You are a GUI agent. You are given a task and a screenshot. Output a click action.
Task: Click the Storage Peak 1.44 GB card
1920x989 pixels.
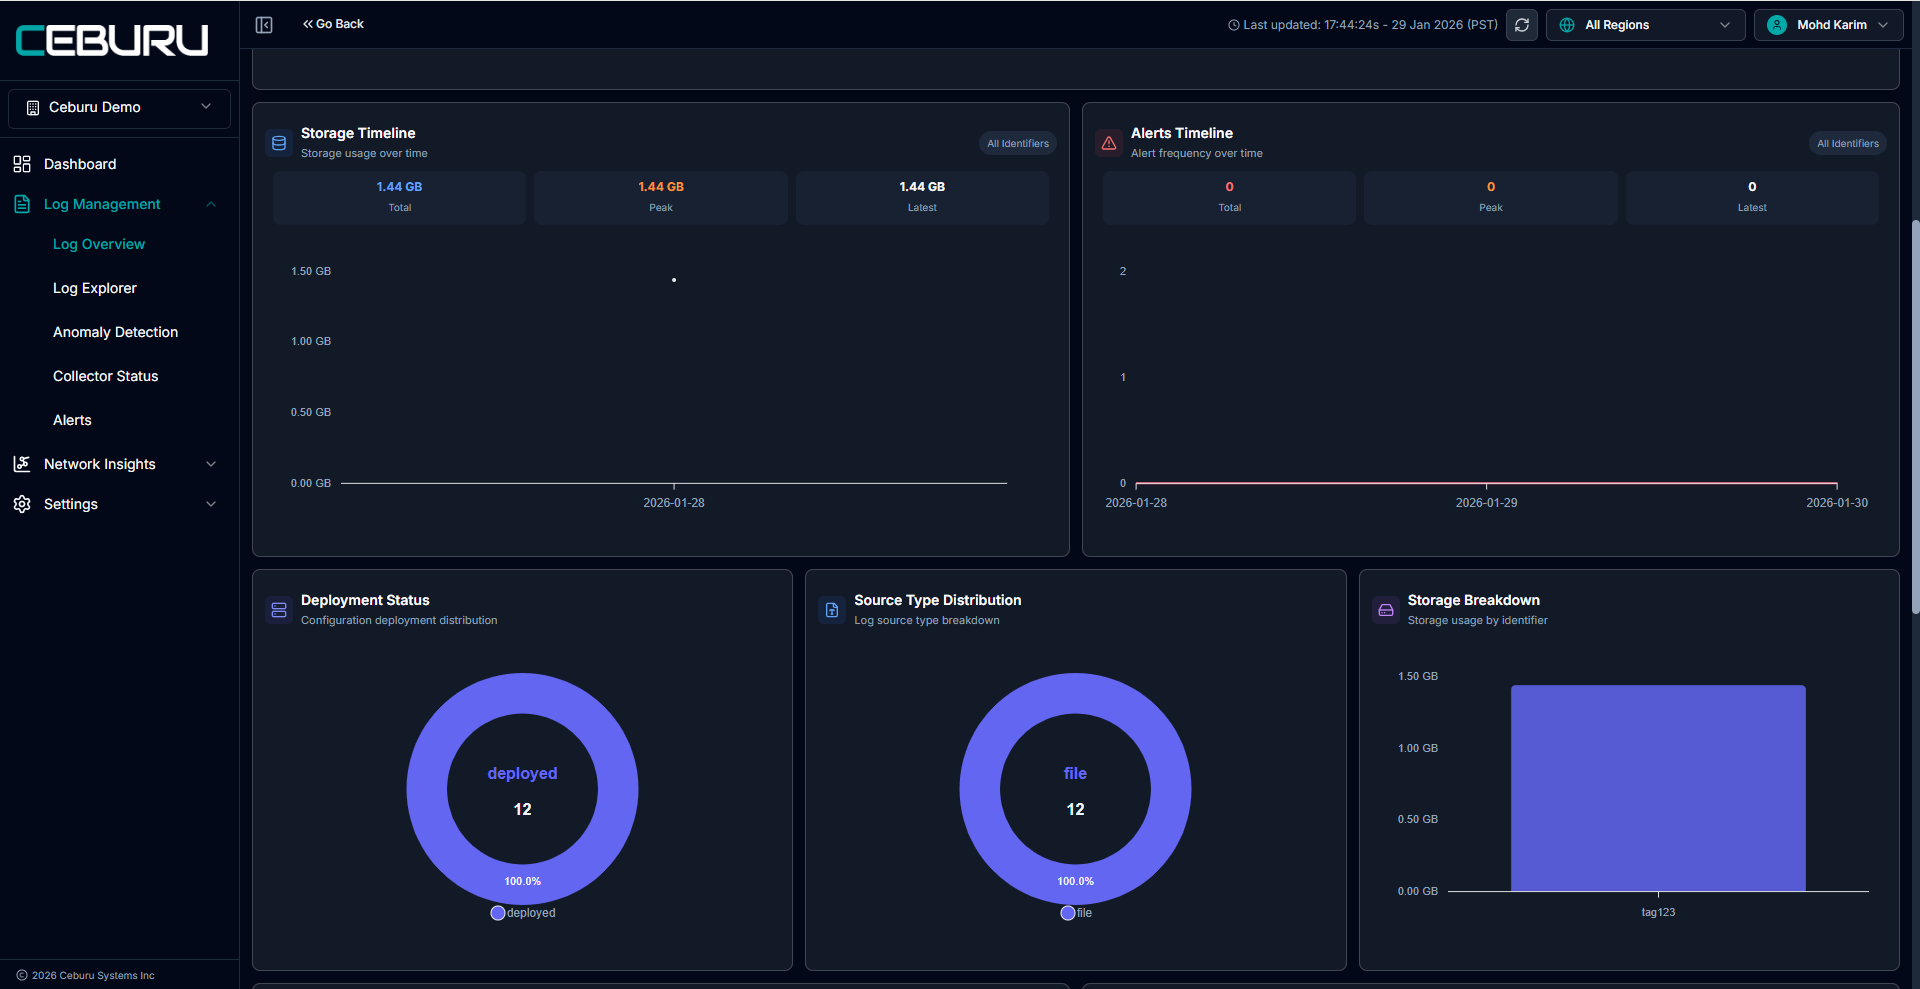[661, 197]
